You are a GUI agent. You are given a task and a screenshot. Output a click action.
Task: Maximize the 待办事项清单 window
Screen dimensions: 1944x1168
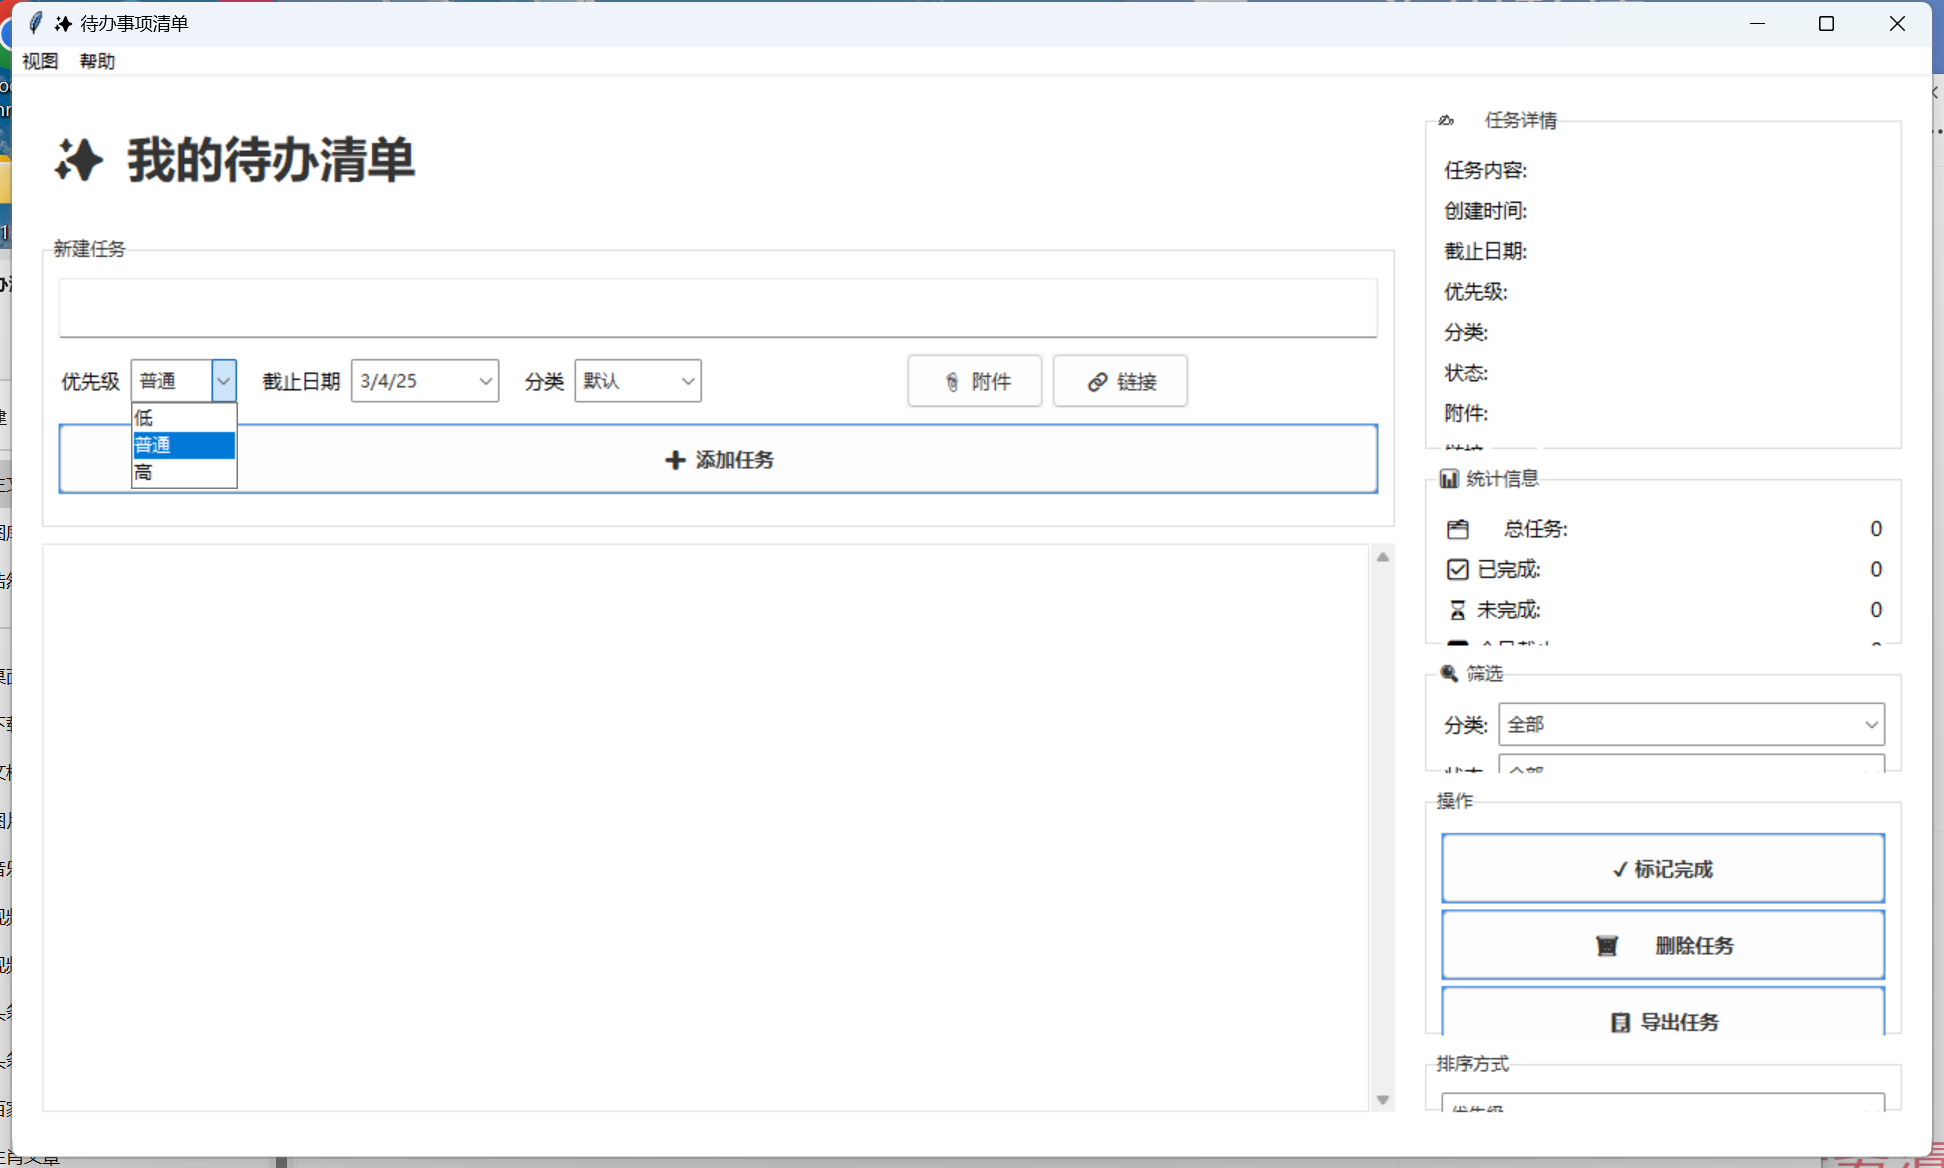click(x=1826, y=23)
